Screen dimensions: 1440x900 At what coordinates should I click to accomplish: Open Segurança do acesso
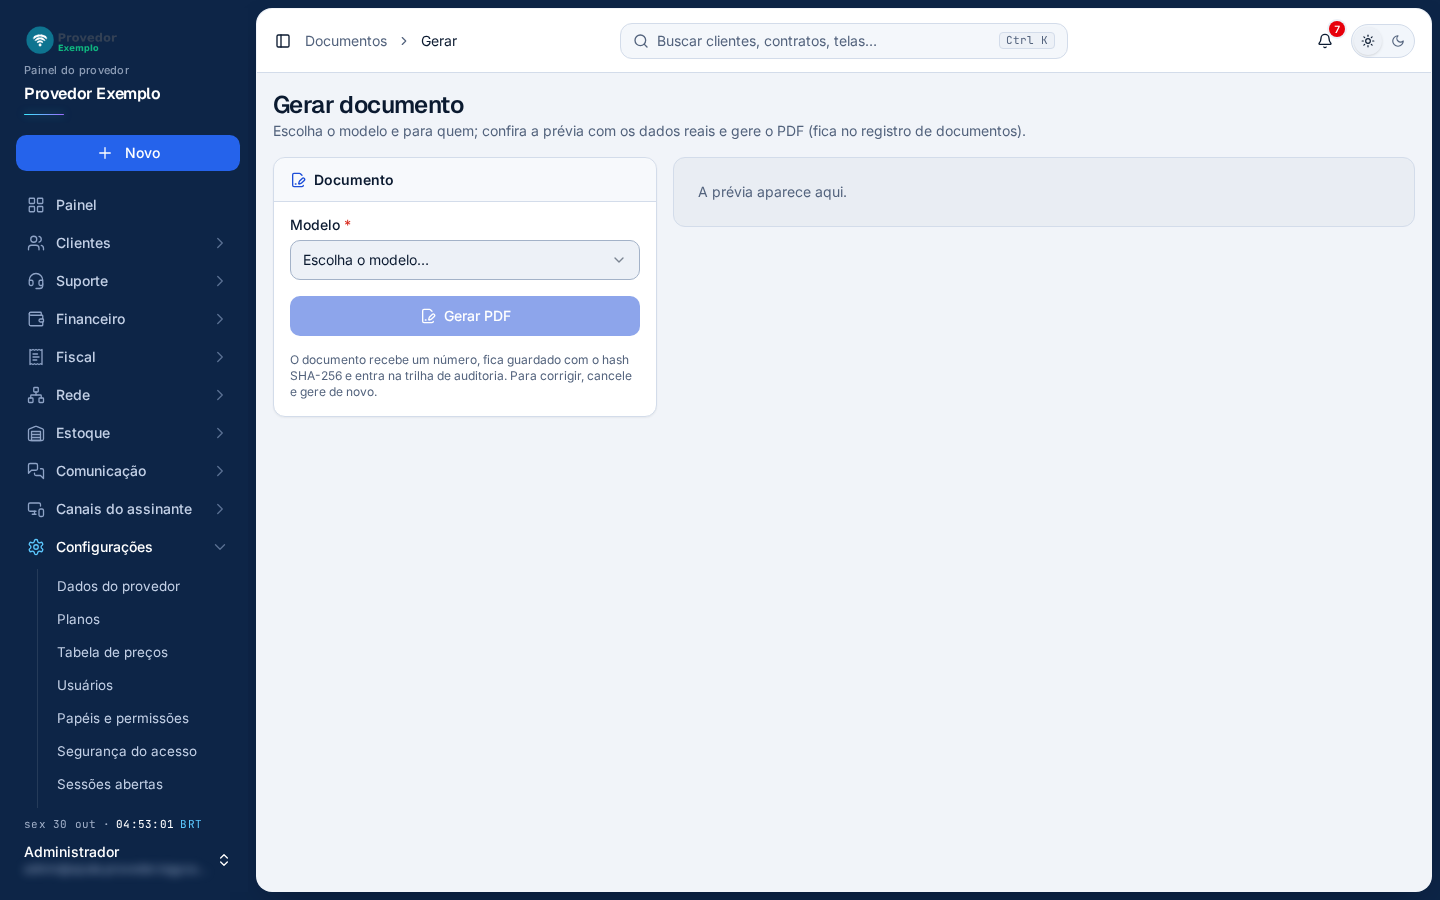point(127,751)
